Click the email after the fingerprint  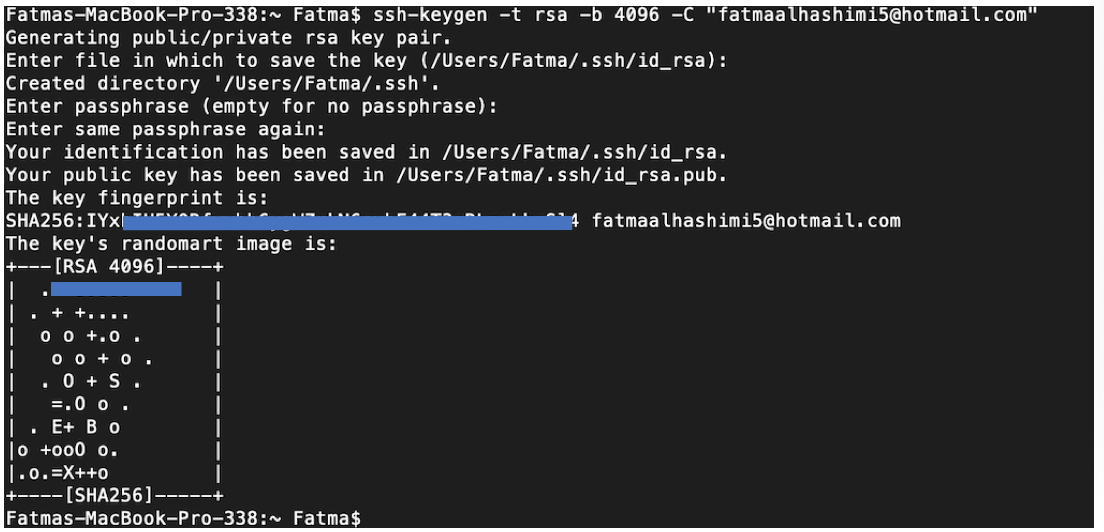[746, 221]
